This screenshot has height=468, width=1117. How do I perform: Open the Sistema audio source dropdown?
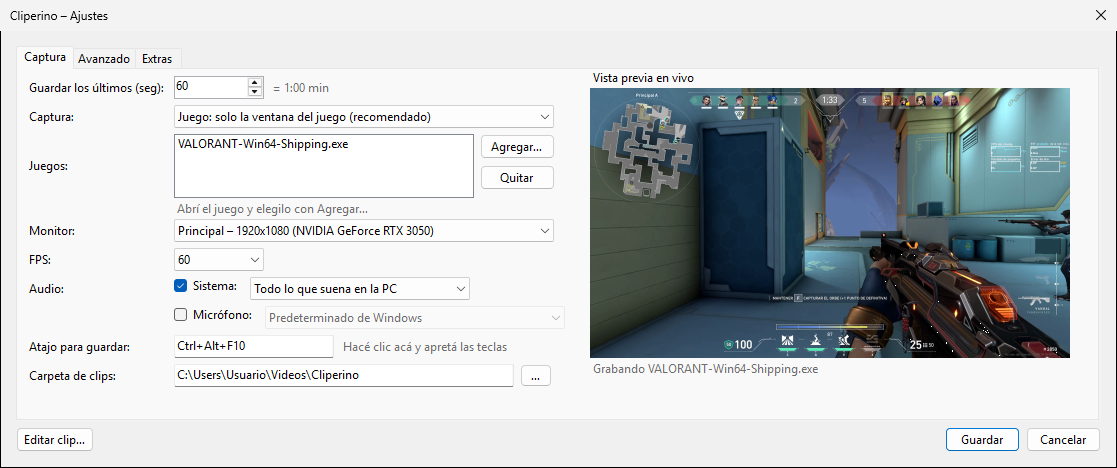[x=360, y=288]
